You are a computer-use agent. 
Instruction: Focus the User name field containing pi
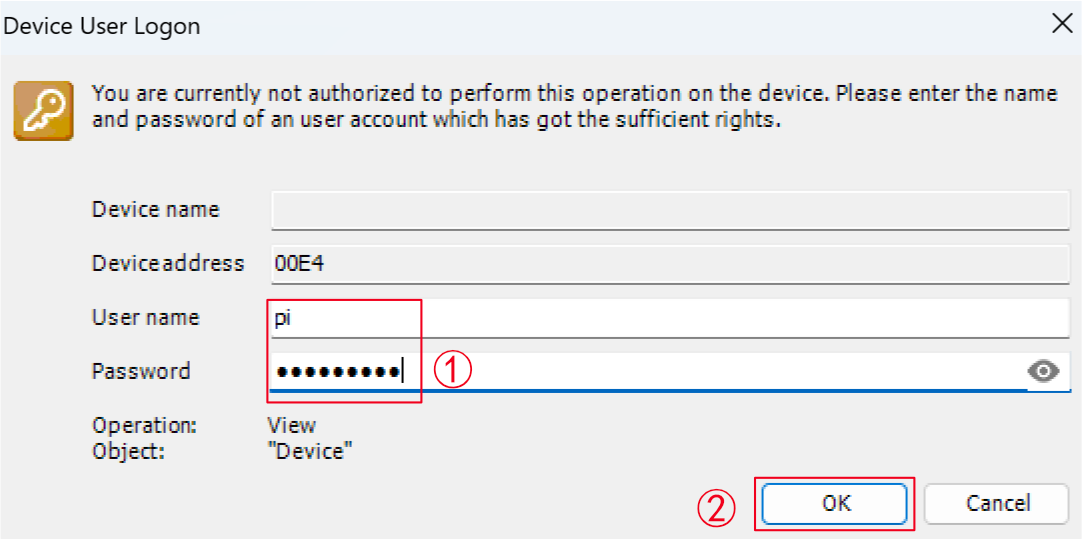click(x=669, y=318)
